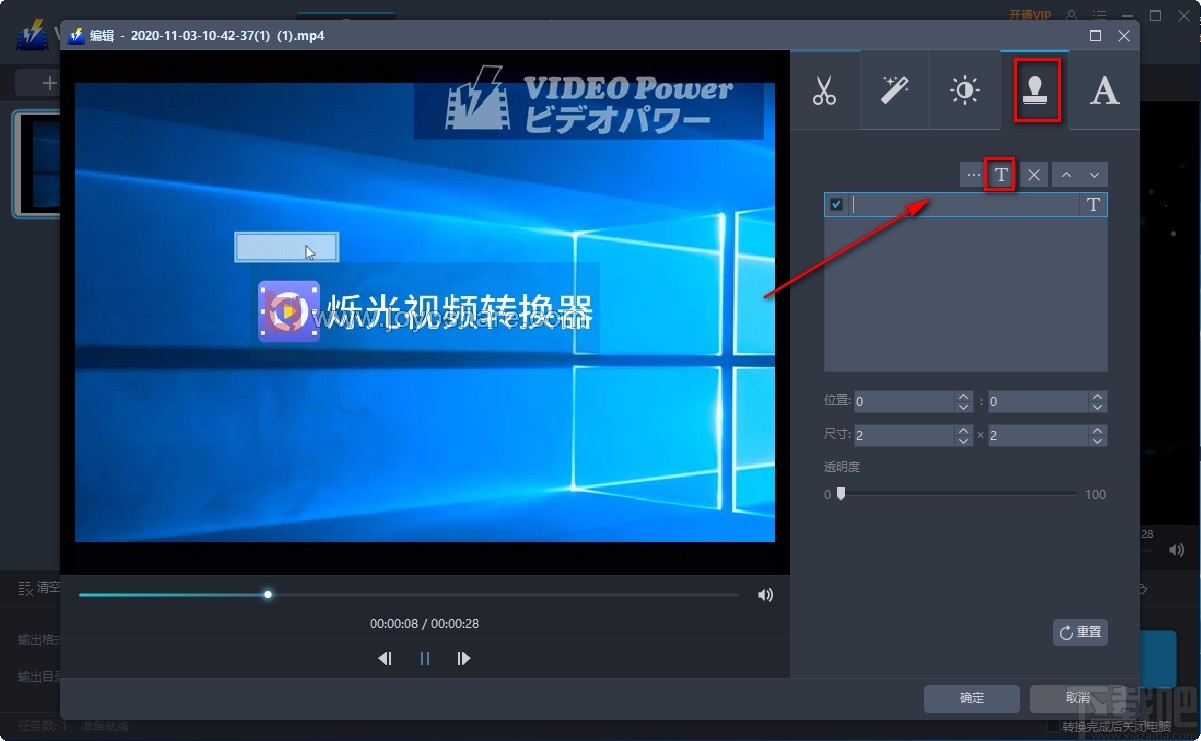The width and height of the screenshot is (1201, 741).
Task: Reset watermark settings via 重置 button
Action: (x=1080, y=632)
